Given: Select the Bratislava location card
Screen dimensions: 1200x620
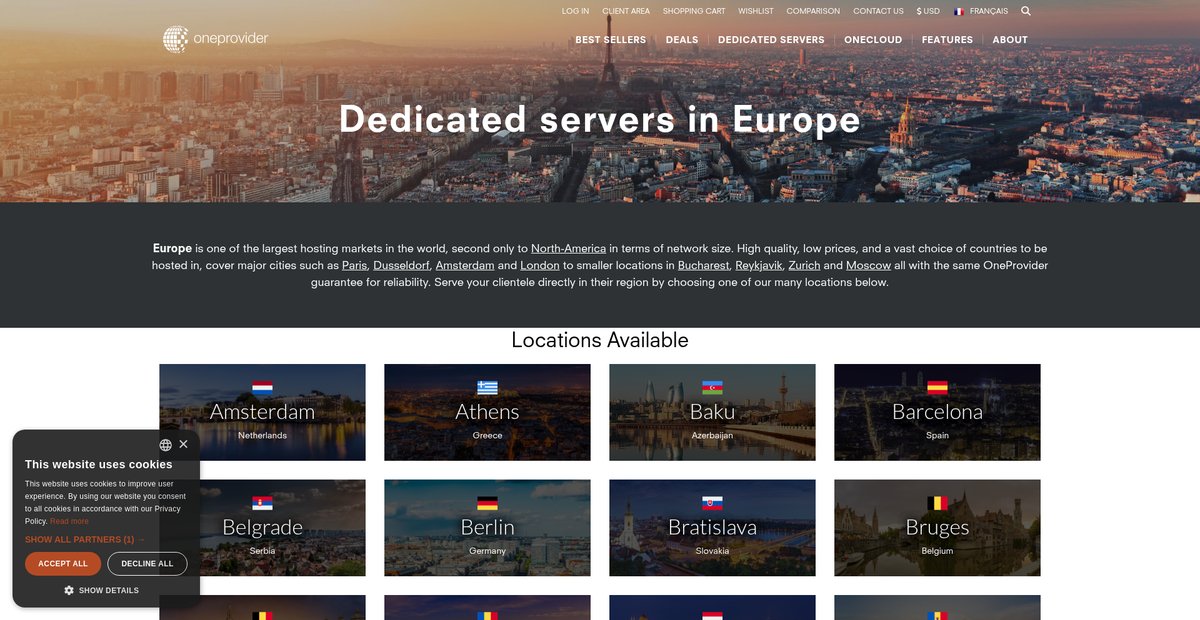Looking at the screenshot, I should pos(712,528).
